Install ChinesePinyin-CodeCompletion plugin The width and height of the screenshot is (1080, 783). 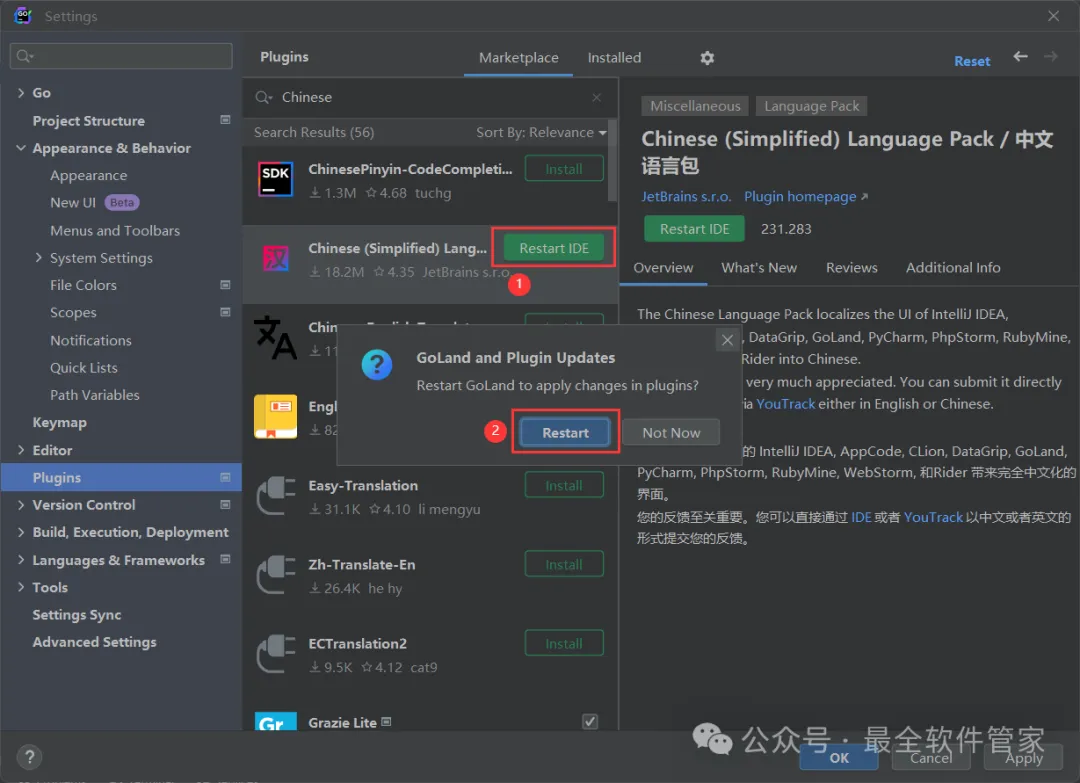point(564,169)
